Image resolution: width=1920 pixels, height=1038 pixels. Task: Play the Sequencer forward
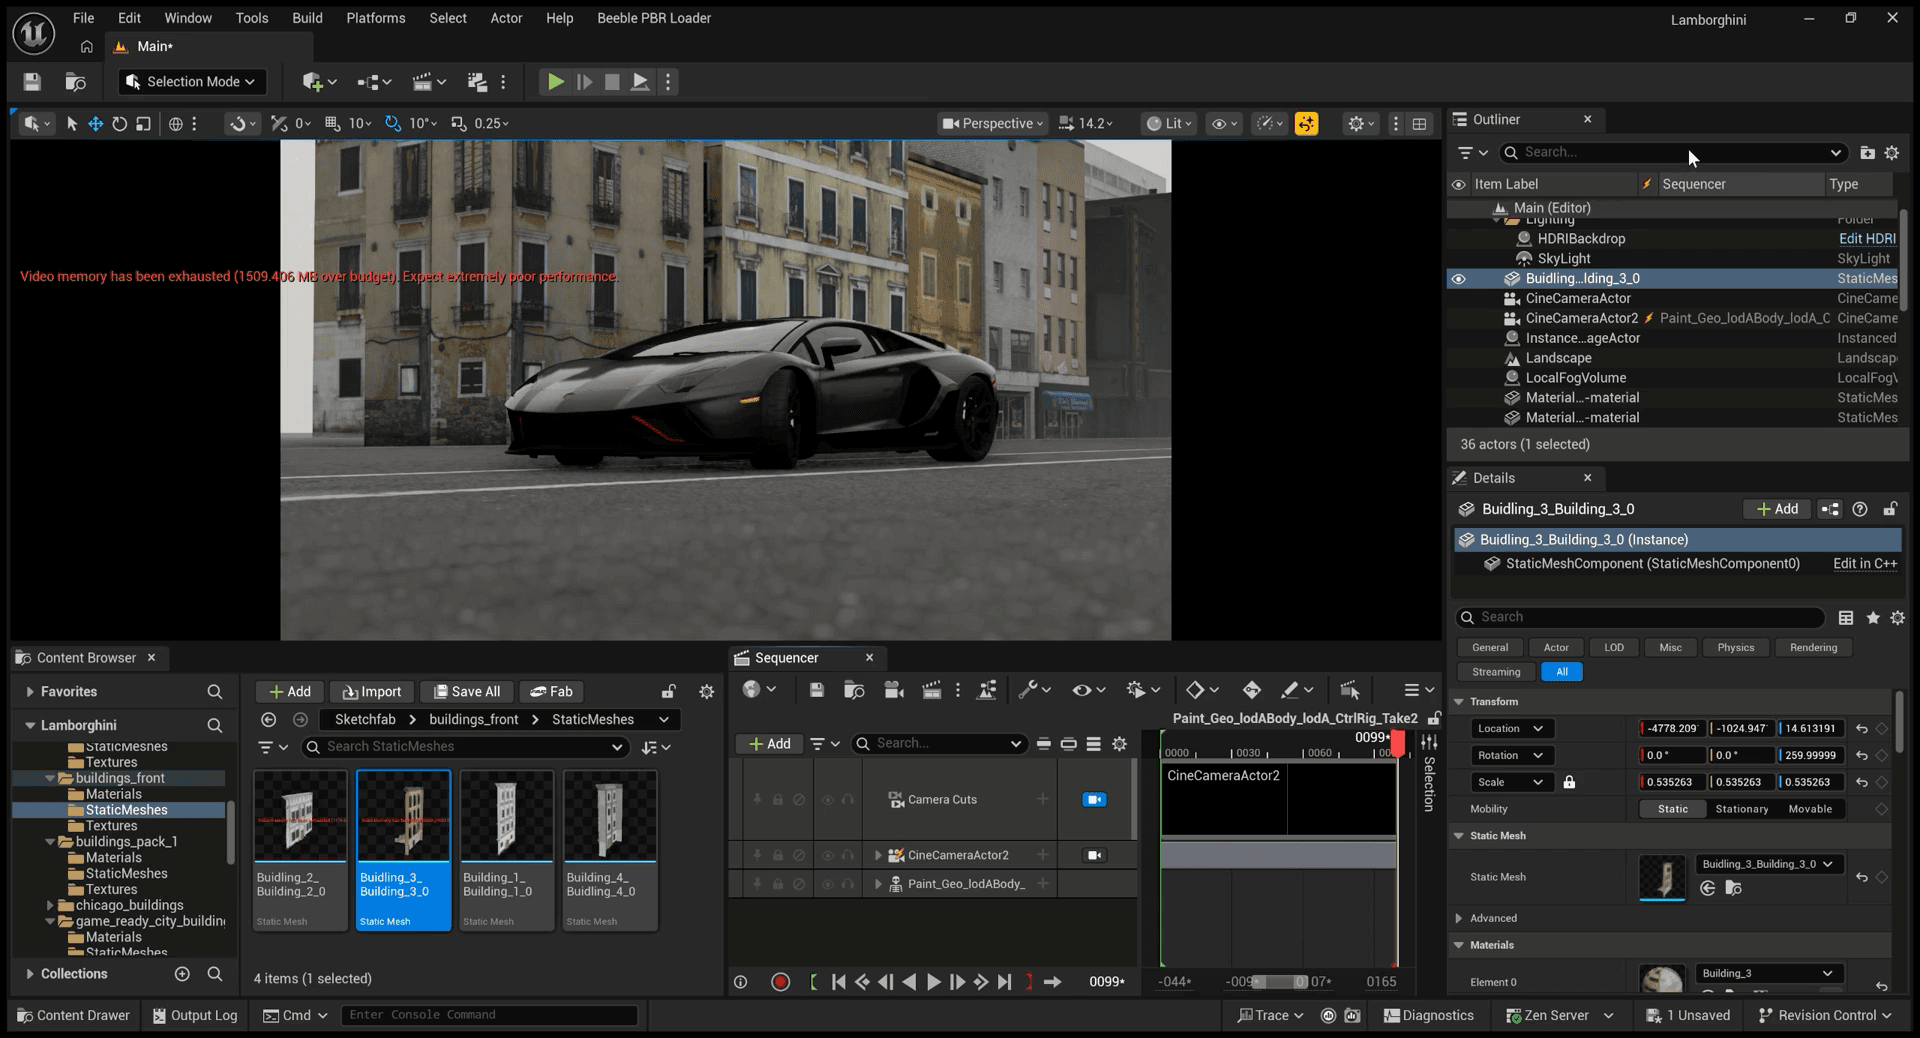pyautogui.click(x=933, y=982)
